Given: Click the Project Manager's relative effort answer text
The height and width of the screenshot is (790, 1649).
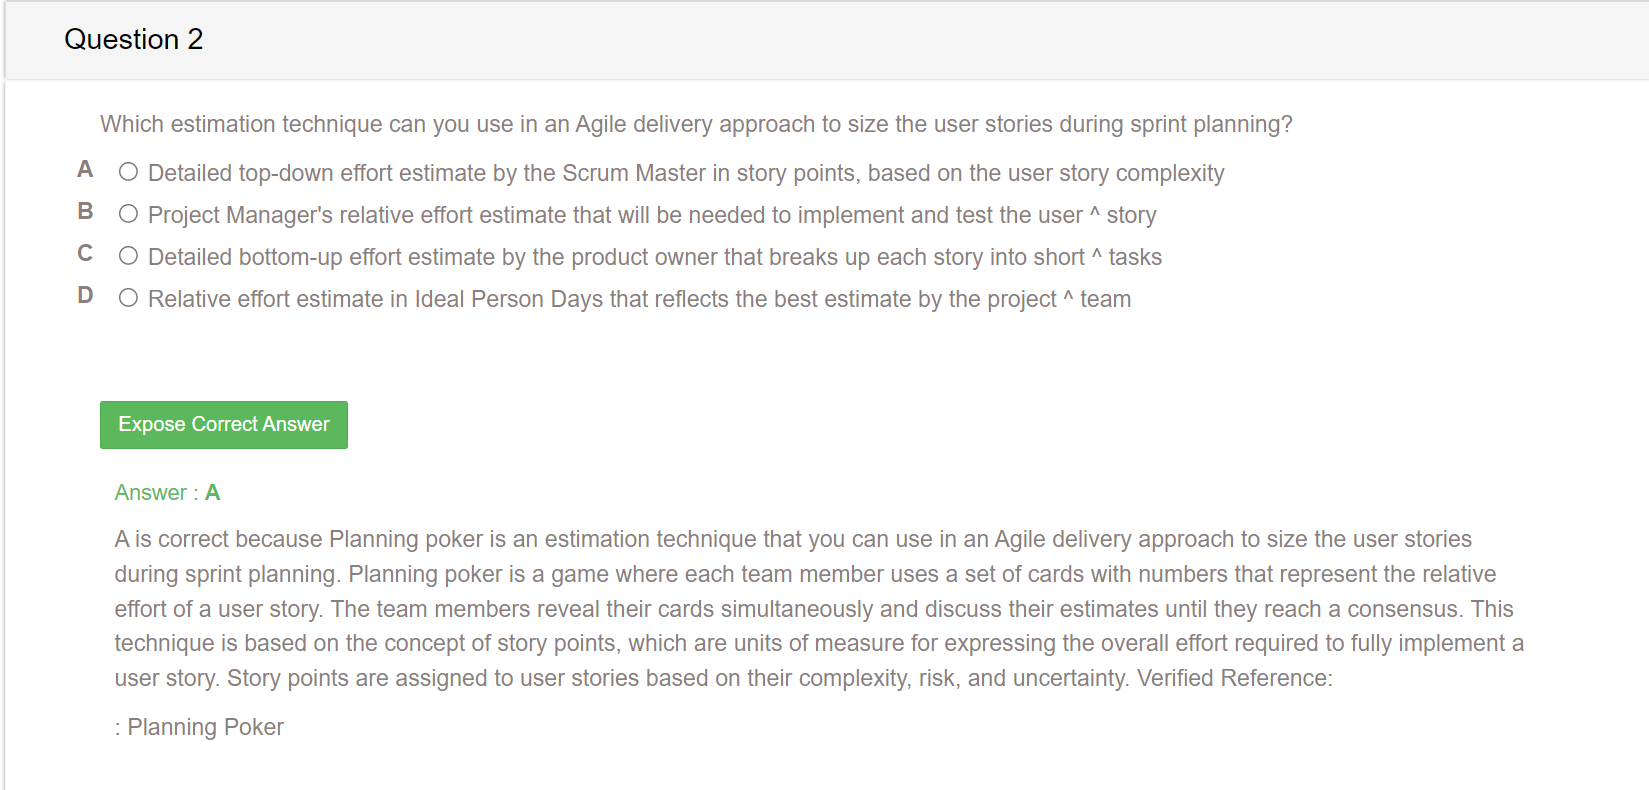Looking at the screenshot, I should tap(652, 215).
